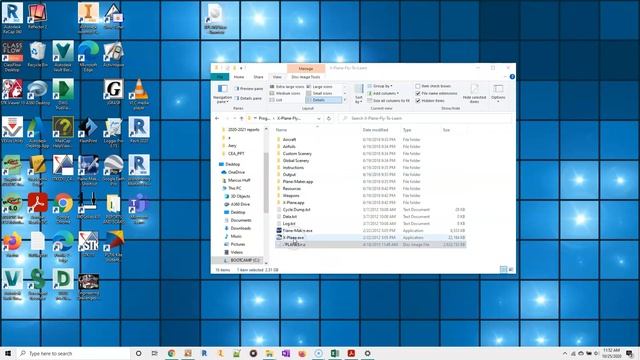Open Cortana circle icon on taskbar
This screenshot has height=360, width=640.
tap(138, 353)
